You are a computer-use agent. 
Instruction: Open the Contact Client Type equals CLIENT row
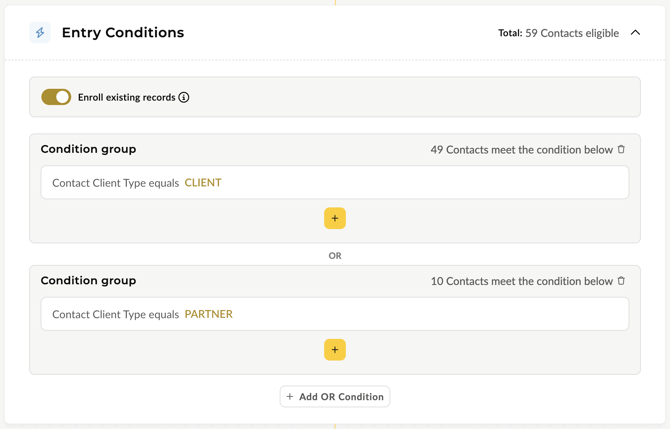[335, 182]
